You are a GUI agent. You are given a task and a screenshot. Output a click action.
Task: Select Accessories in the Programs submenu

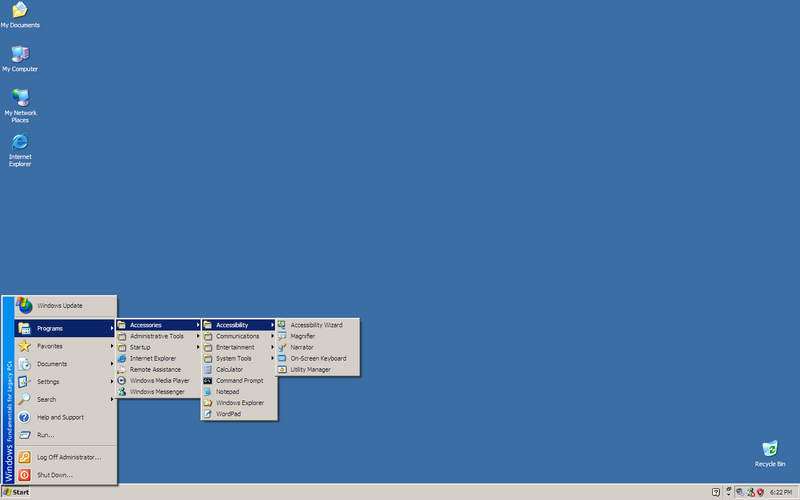[158, 325]
